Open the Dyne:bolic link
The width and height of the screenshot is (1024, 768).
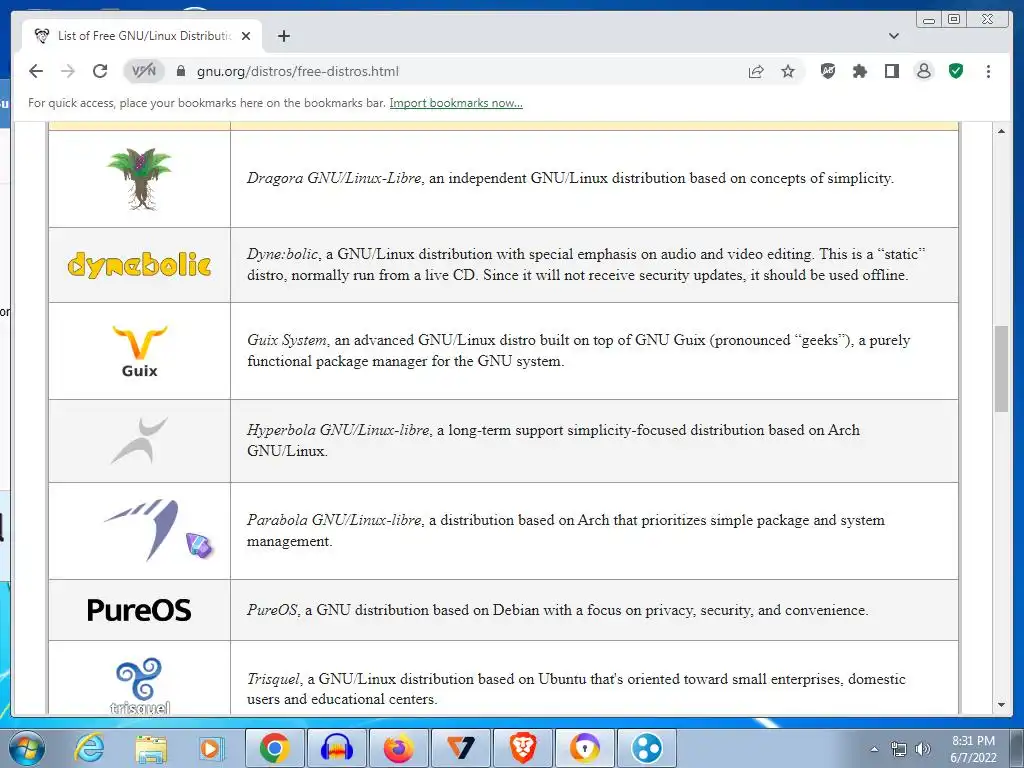coord(282,254)
